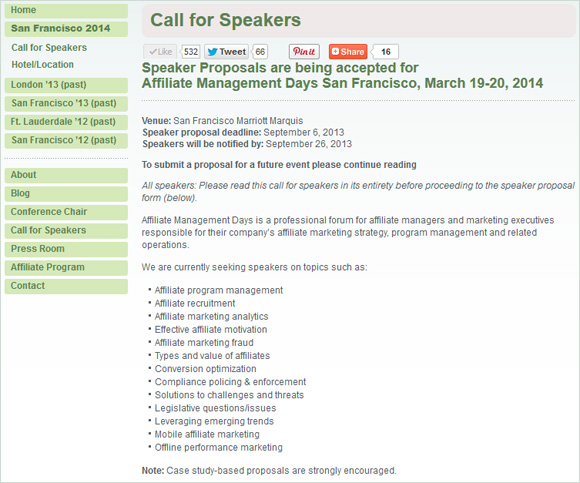Click the 'Offline performance marketing' bullet

point(218,447)
